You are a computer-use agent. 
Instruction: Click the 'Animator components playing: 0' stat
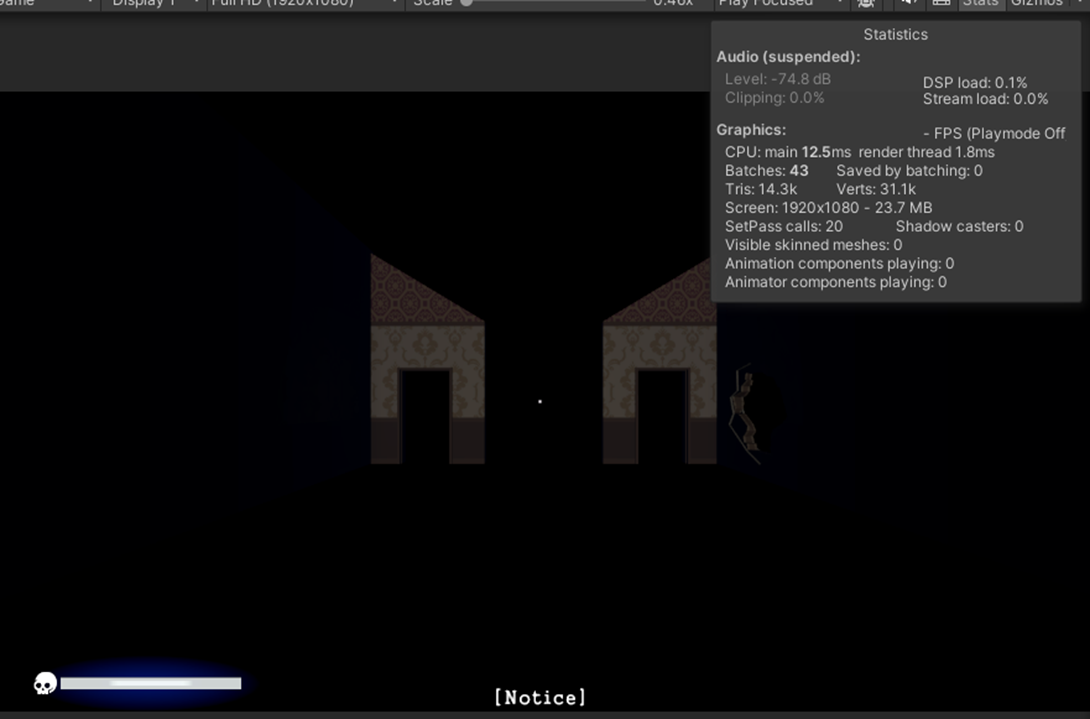tap(836, 282)
